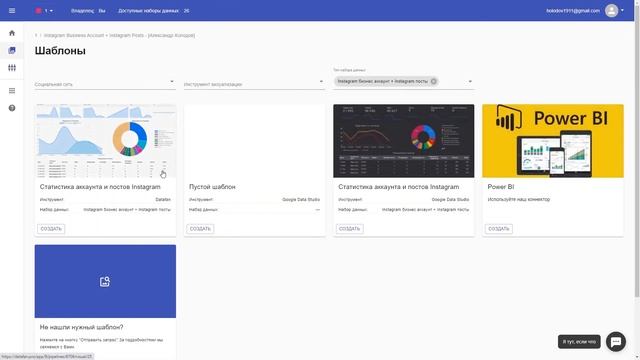Open the Power BI template thumbnail
This screenshot has width=640, height=360.
[553, 141]
